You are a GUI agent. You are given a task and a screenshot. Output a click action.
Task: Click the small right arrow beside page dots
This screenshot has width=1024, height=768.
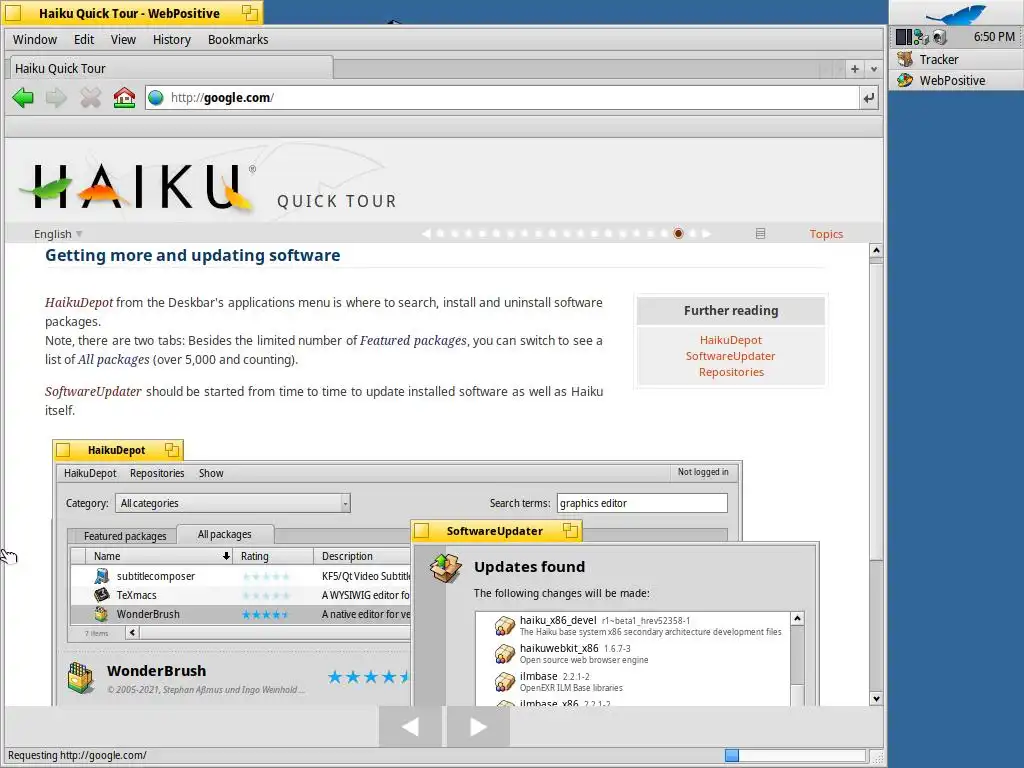coord(706,233)
